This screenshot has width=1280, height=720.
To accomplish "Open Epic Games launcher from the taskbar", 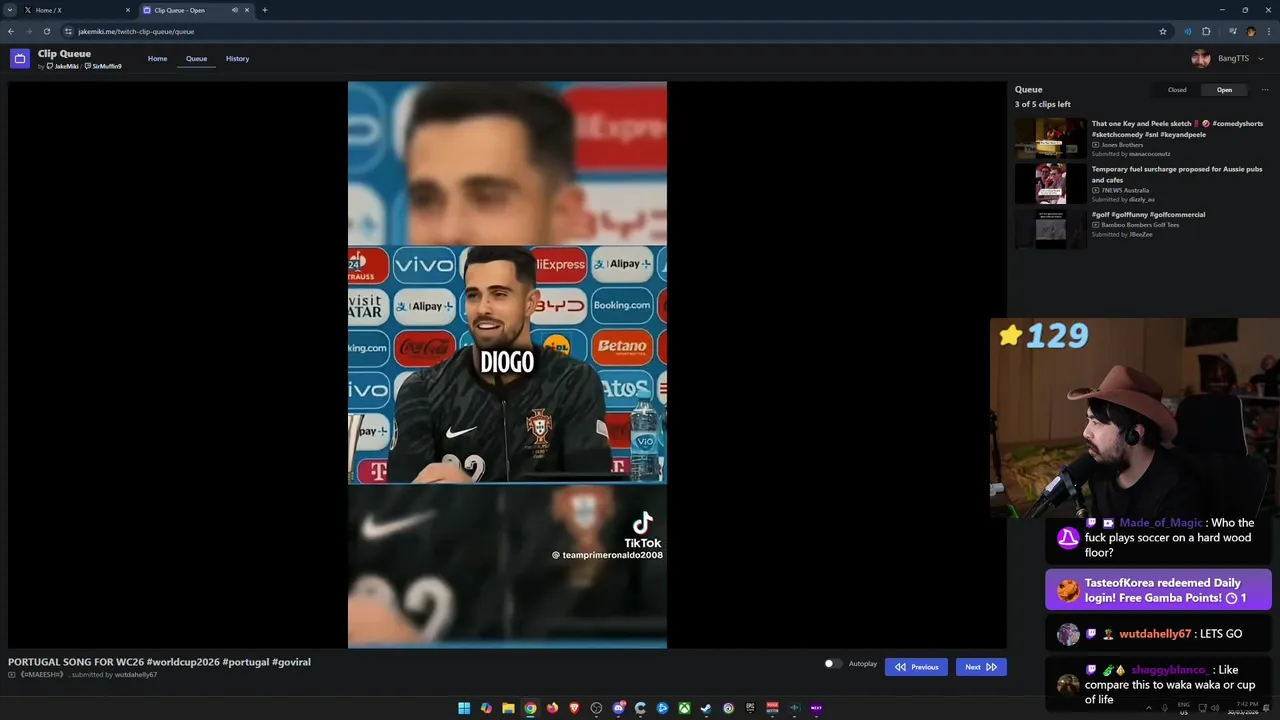I will click(x=750, y=708).
